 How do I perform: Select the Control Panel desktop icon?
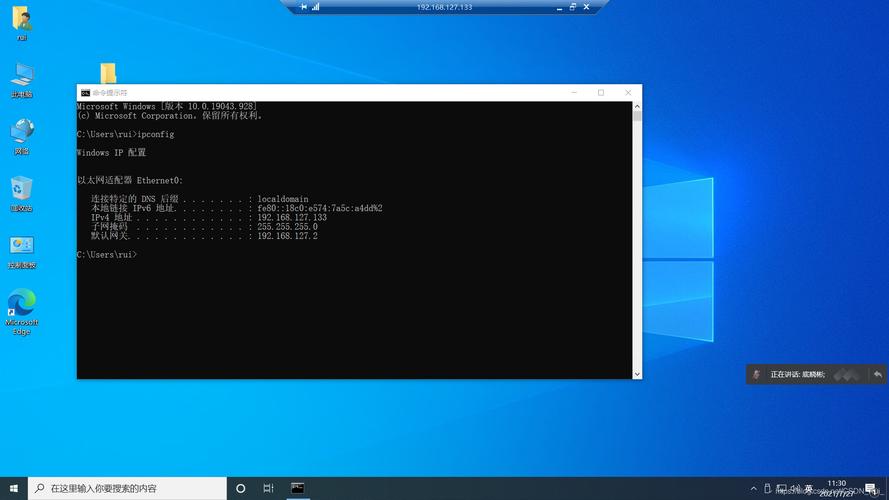[22, 252]
